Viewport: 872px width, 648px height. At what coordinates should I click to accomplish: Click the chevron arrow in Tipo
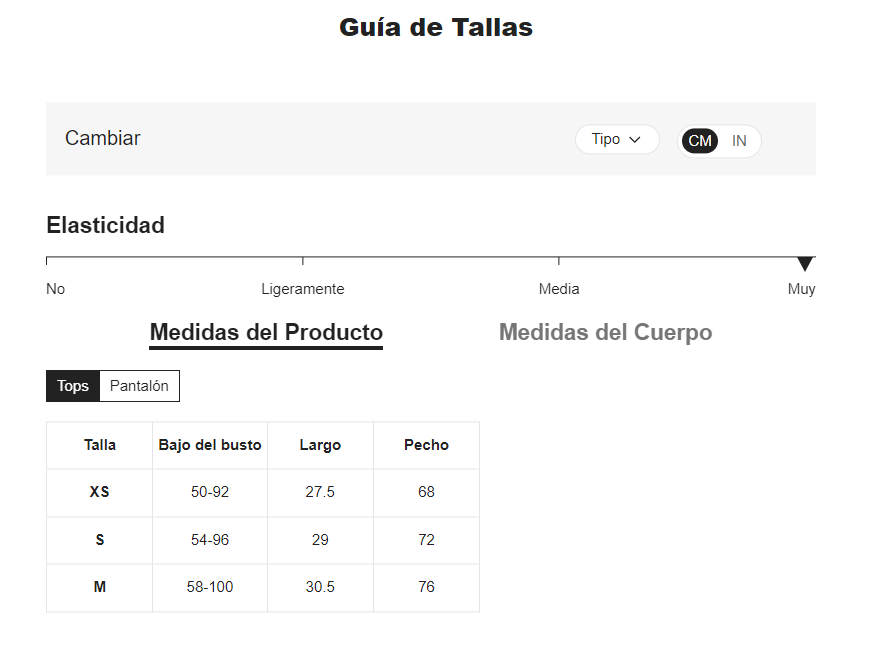634,140
